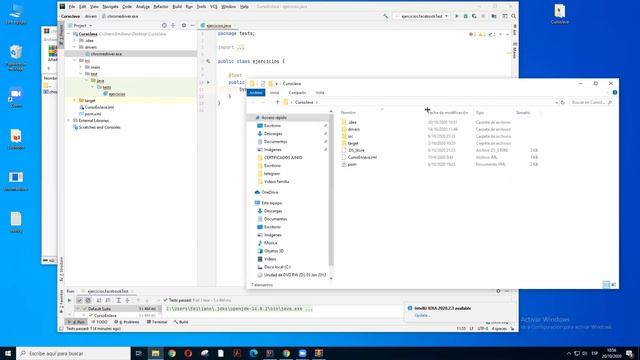The height and width of the screenshot is (360, 640).
Task: Toggle show ignored tests in Run panel
Action: click(x=88, y=300)
